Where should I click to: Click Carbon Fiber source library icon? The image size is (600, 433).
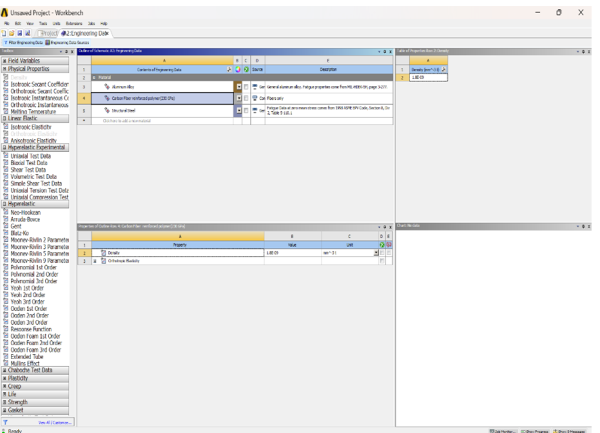coord(255,98)
